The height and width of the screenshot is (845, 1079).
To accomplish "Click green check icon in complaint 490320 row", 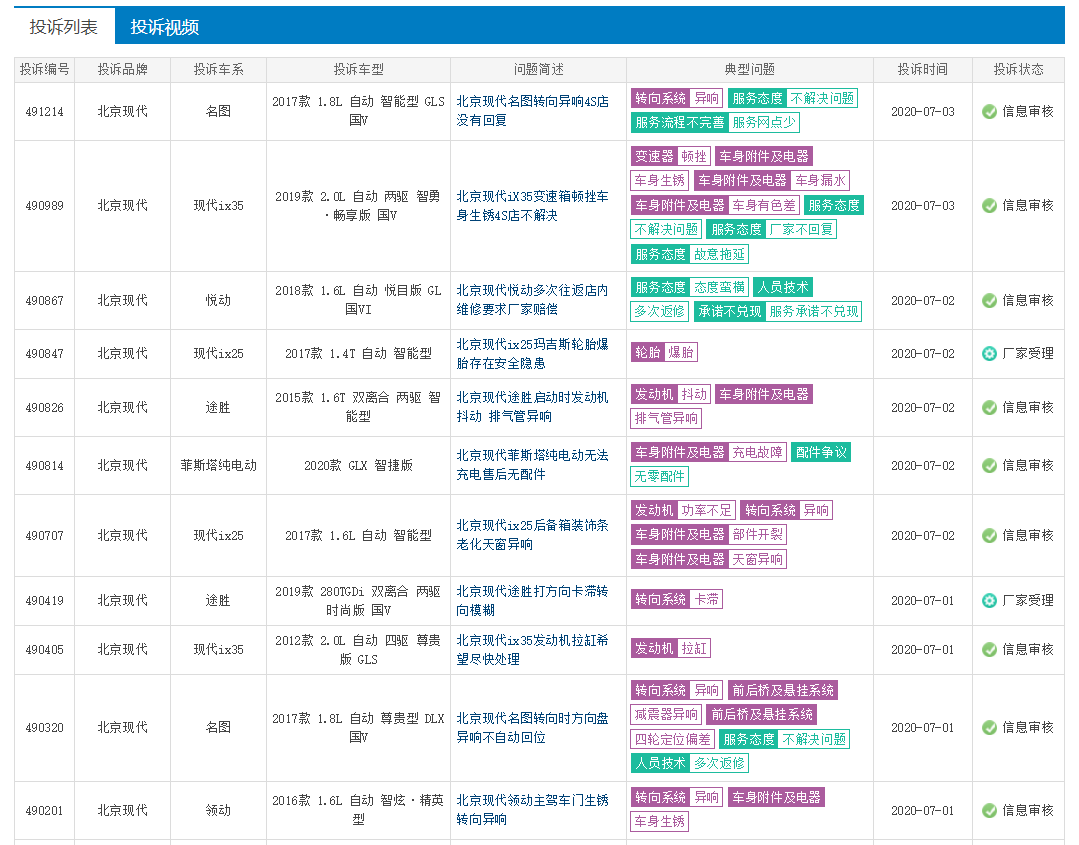I will pos(989,727).
